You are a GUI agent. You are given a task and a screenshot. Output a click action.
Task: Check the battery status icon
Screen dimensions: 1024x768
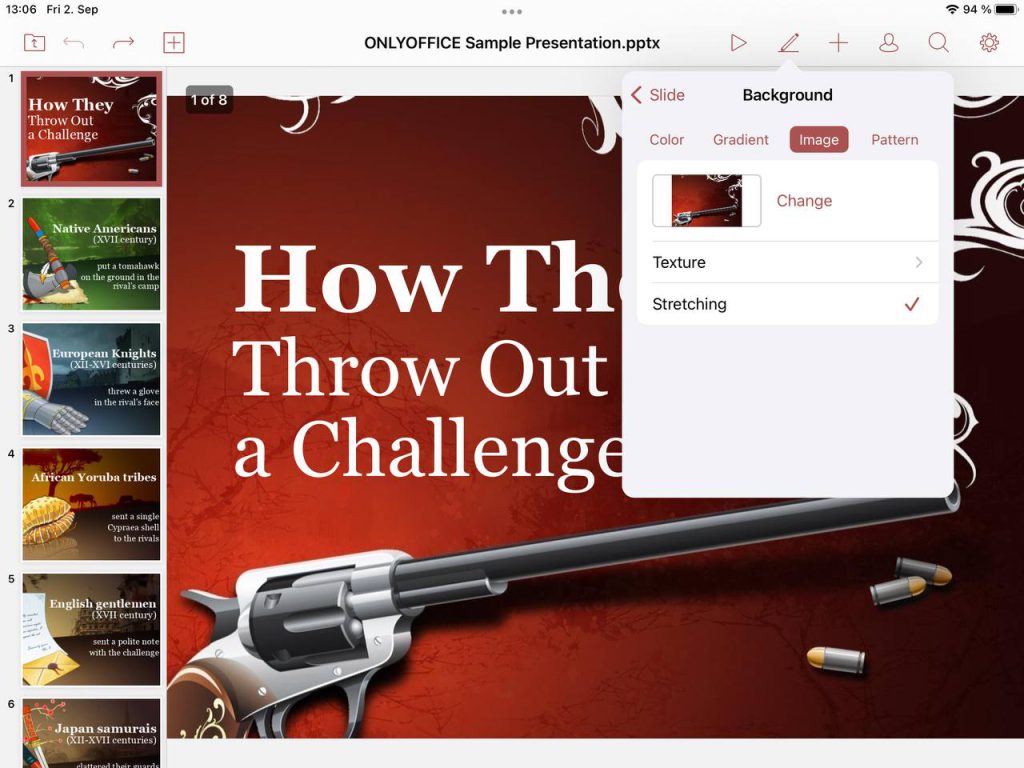click(x=1006, y=9)
